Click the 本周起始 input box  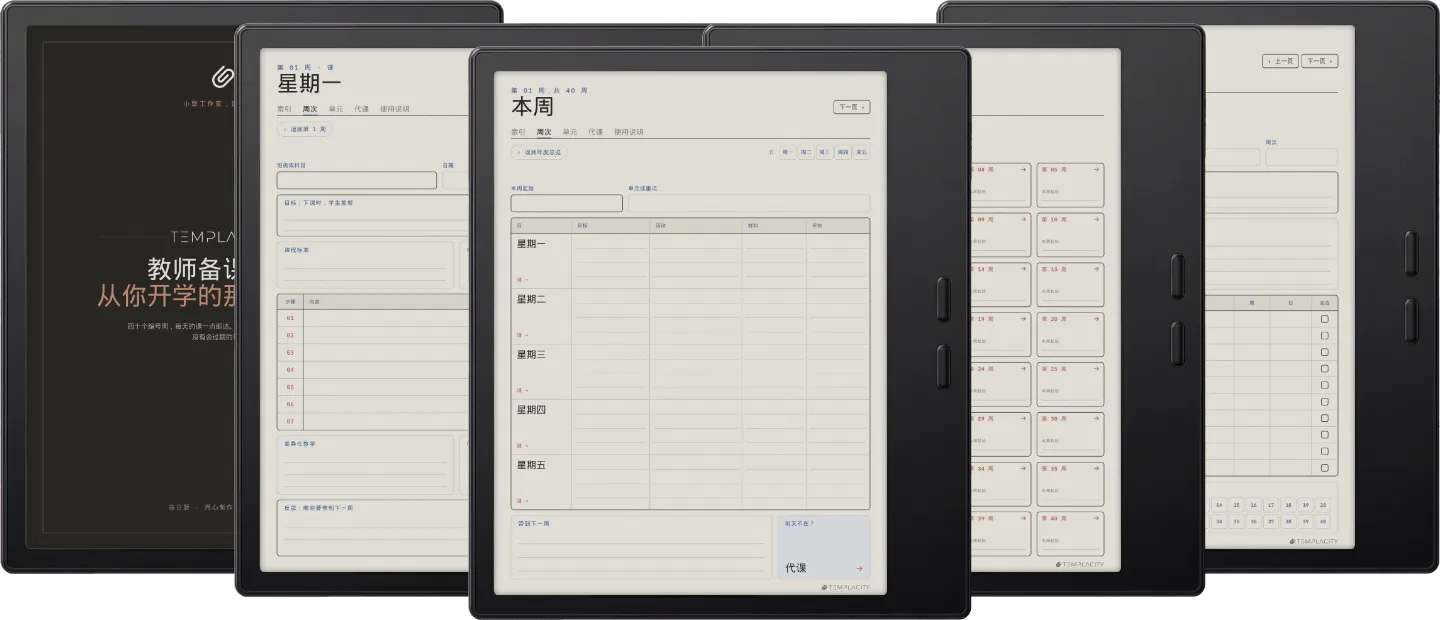point(566,203)
